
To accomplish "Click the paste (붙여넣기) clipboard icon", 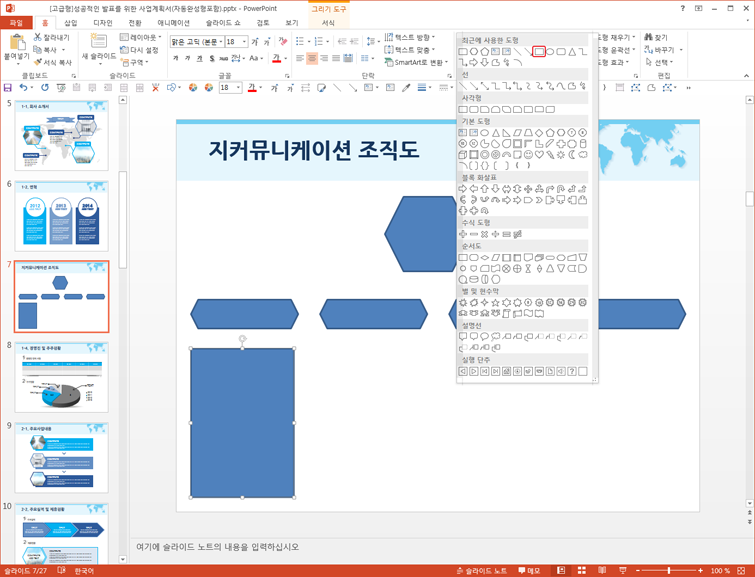I will click(17, 43).
